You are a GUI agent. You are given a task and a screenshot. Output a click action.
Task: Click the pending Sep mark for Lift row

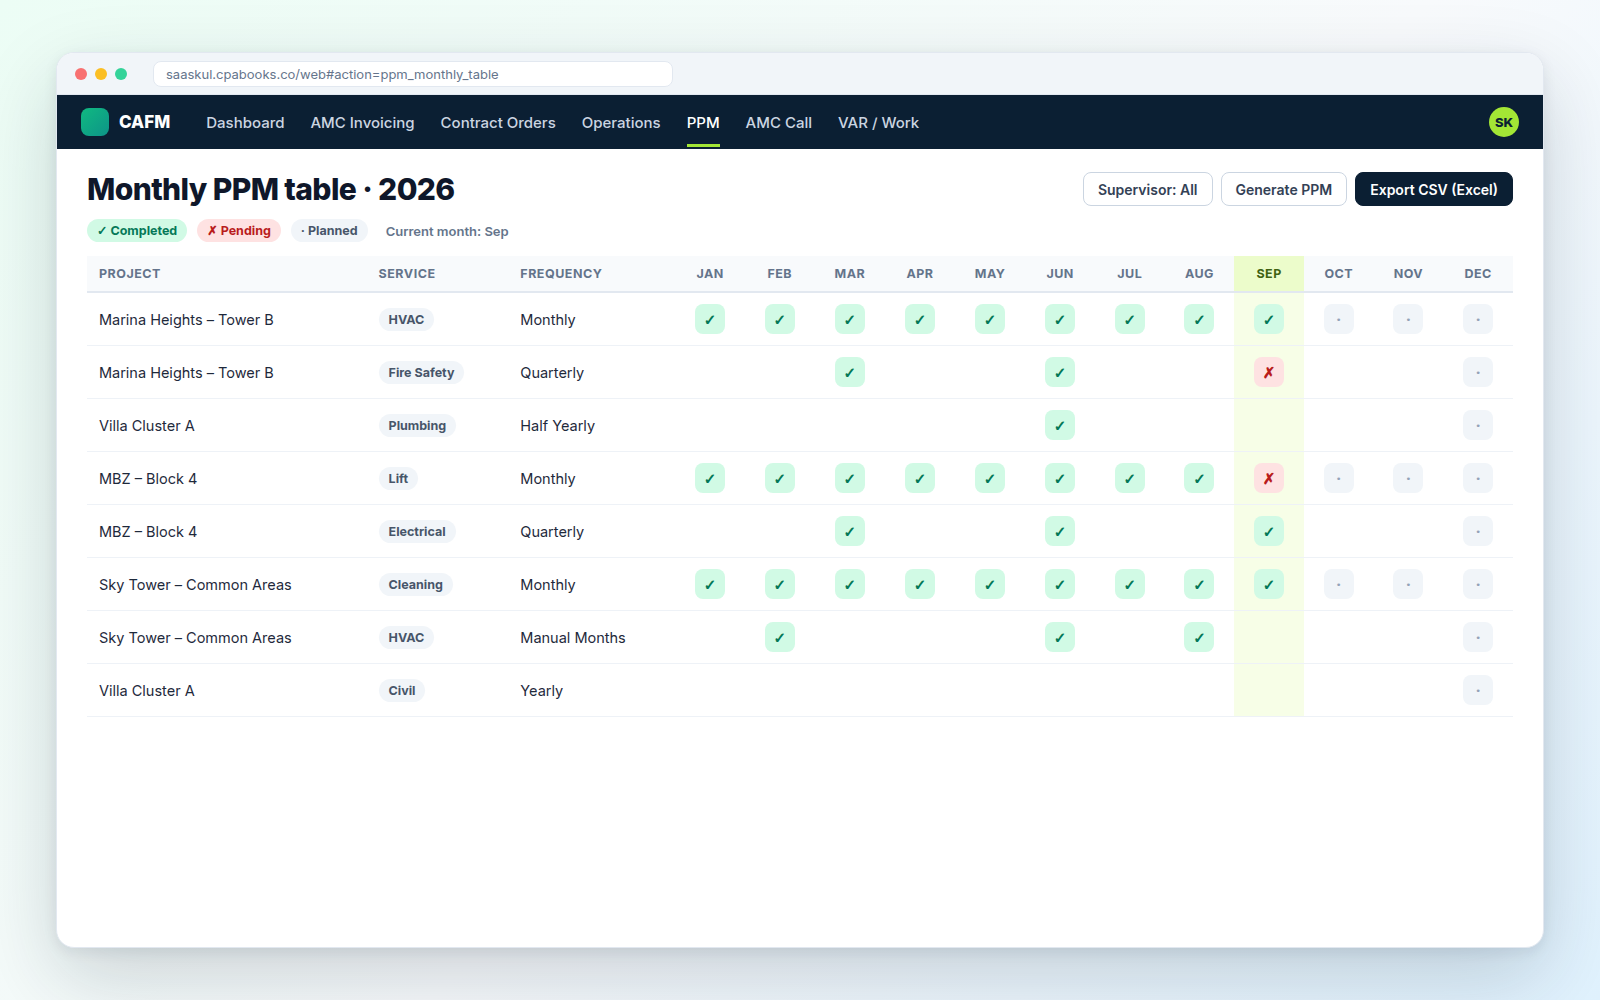tap(1268, 478)
